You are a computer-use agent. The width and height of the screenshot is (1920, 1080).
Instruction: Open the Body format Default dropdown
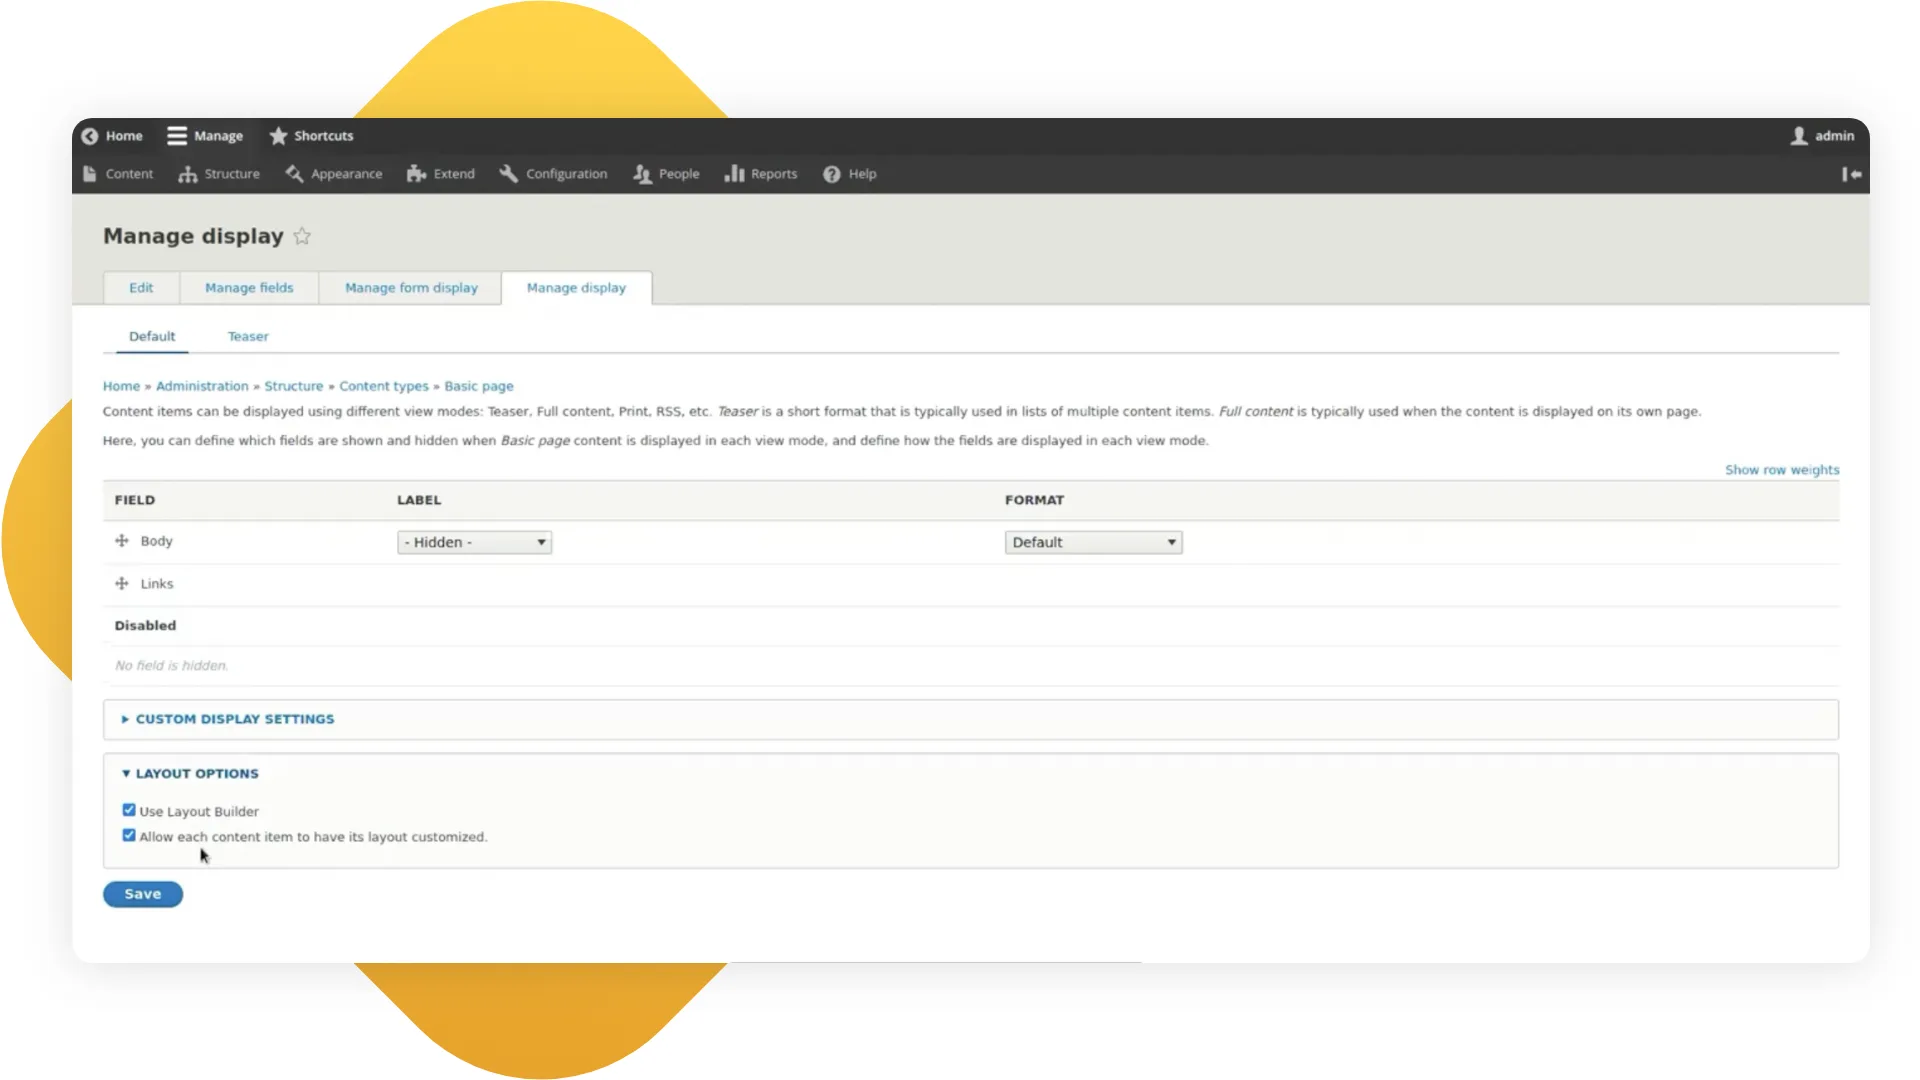click(x=1094, y=542)
